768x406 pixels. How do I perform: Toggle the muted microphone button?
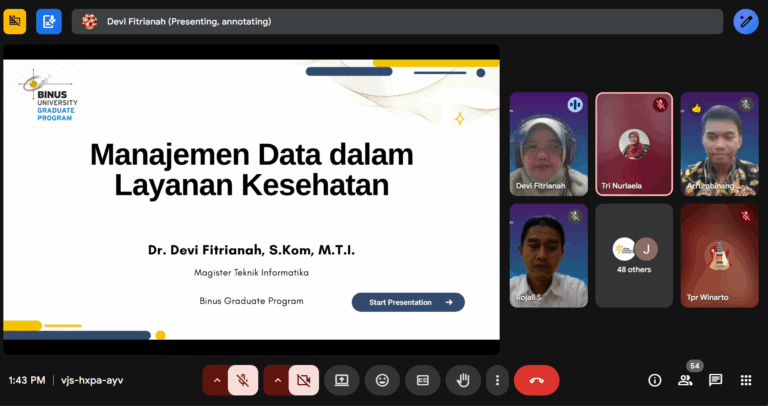[x=242, y=380]
